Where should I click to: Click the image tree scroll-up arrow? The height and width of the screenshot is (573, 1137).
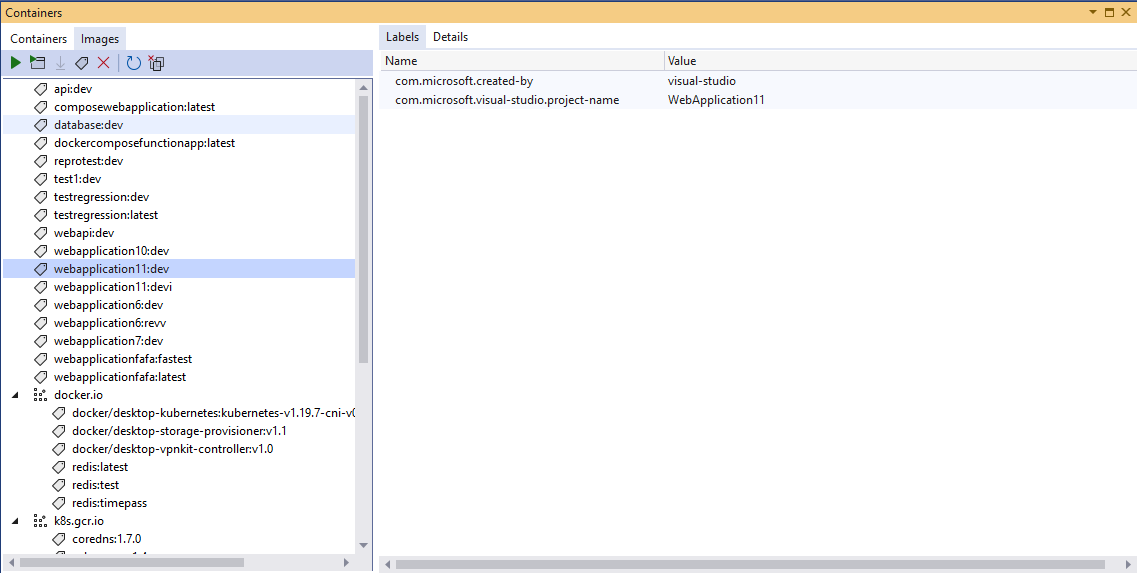(x=363, y=88)
